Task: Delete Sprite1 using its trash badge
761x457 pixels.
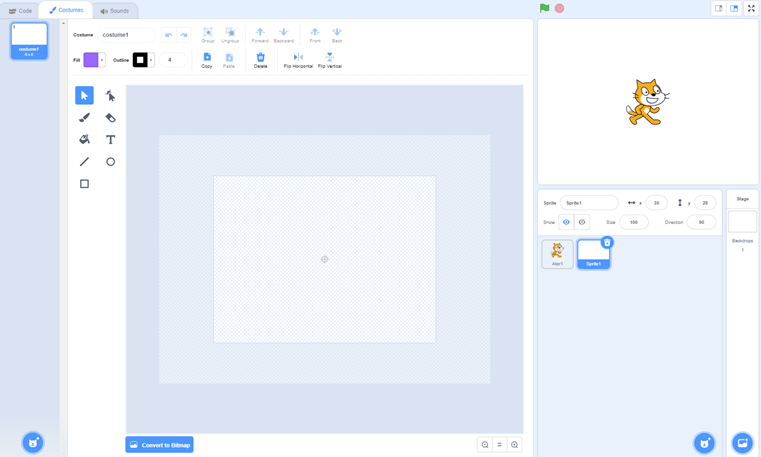Action: pyautogui.click(x=607, y=242)
